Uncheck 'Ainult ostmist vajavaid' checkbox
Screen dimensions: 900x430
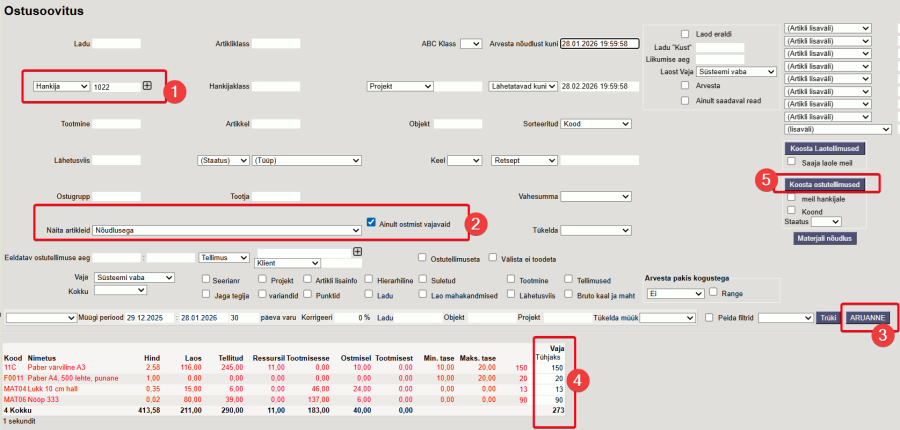point(372,222)
